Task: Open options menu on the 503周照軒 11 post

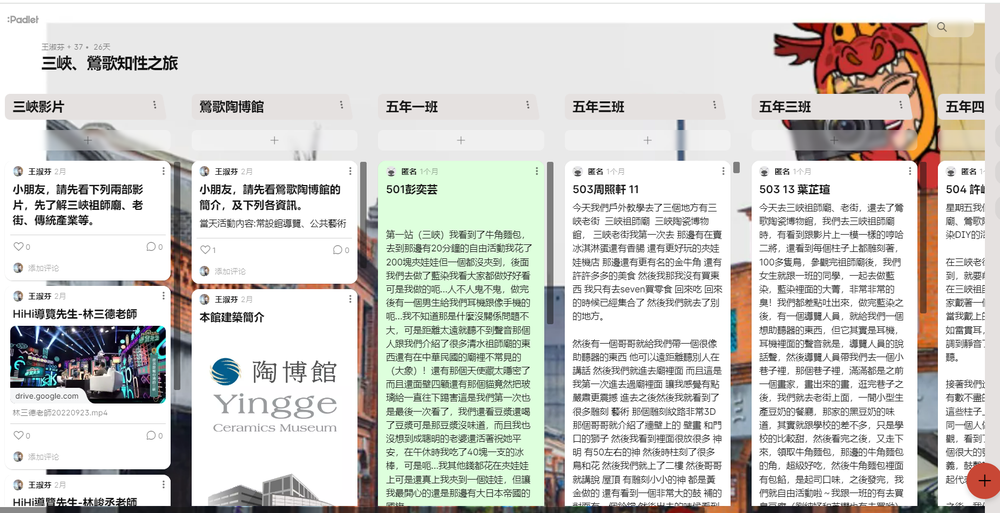Action: tap(723, 171)
